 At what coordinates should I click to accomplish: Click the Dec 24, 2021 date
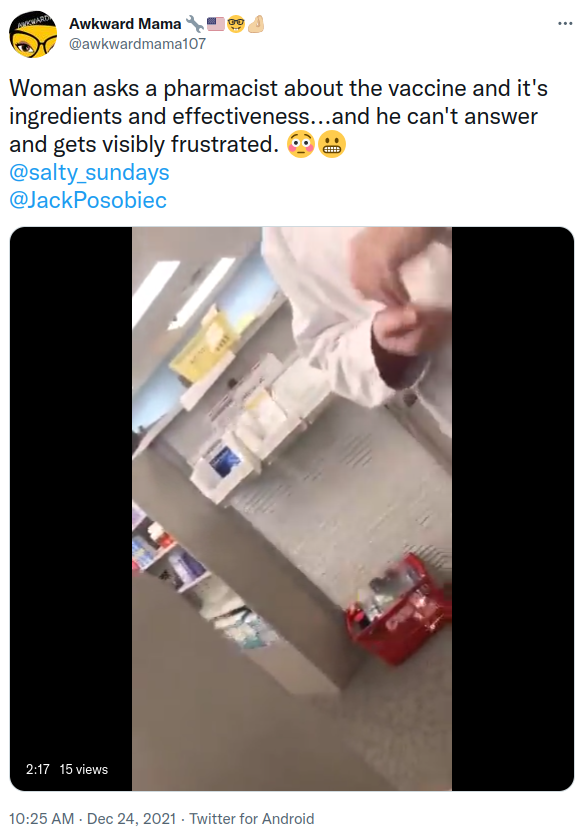click(x=132, y=819)
